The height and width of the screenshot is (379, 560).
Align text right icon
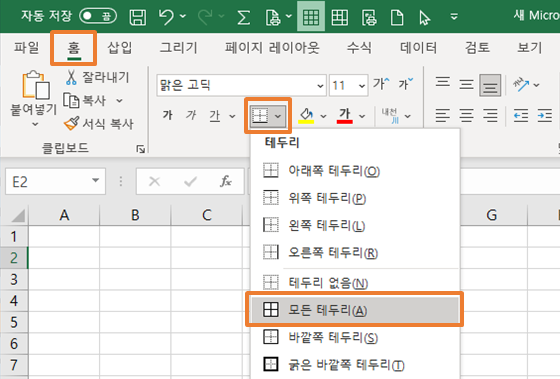(490, 116)
